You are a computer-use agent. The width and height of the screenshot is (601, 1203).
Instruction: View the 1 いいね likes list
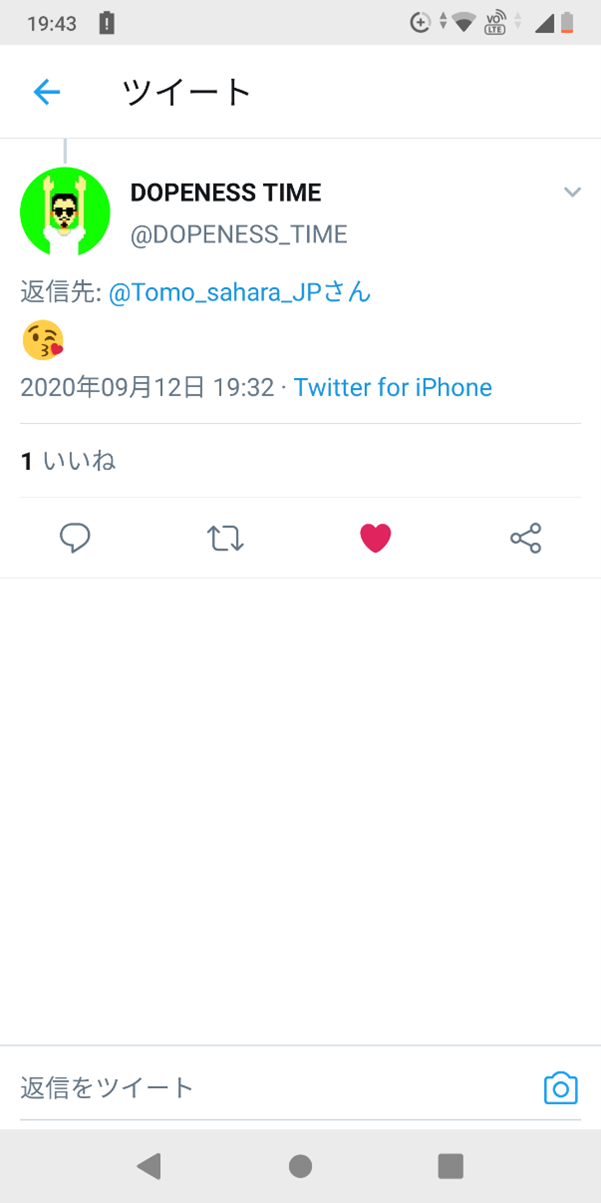point(68,461)
